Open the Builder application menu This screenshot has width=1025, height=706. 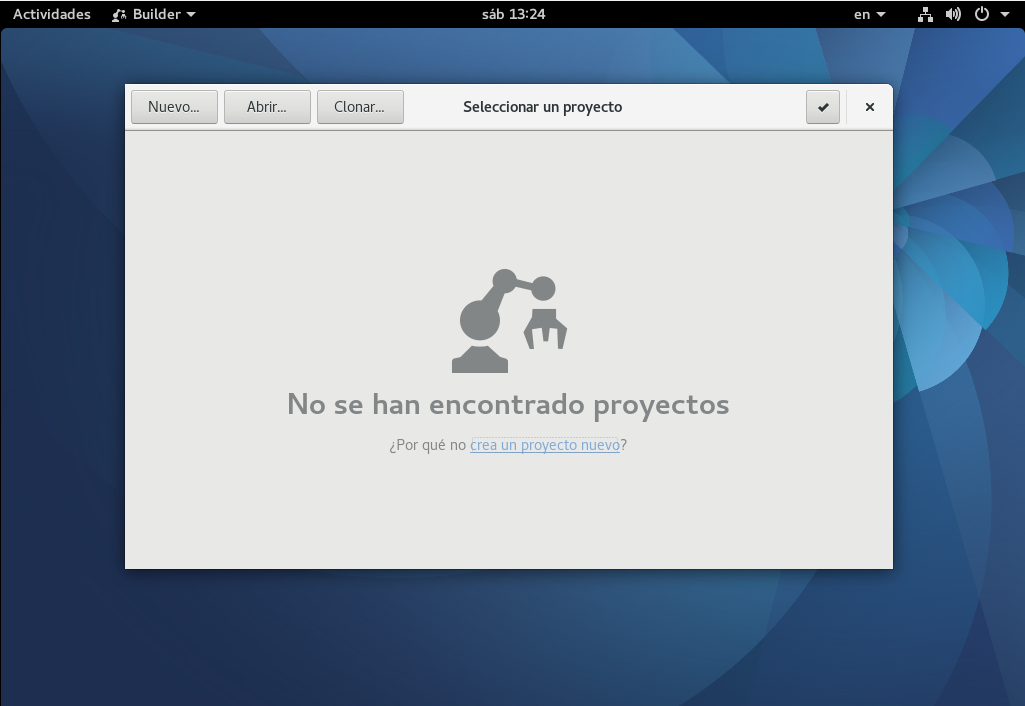pos(154,14)
